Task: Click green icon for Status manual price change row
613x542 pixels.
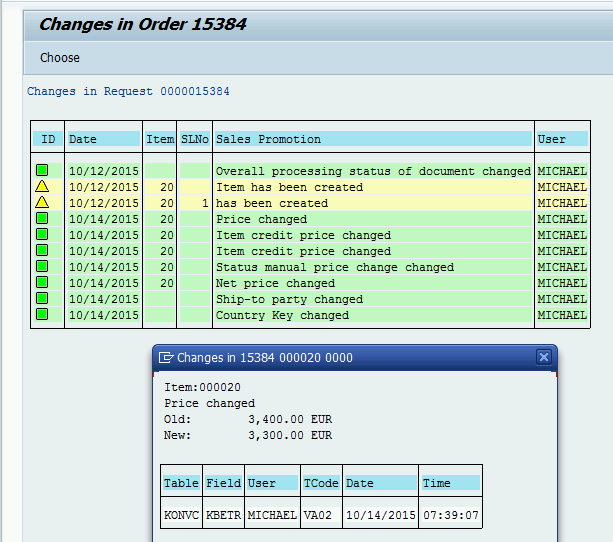Action: click(42, 267)
